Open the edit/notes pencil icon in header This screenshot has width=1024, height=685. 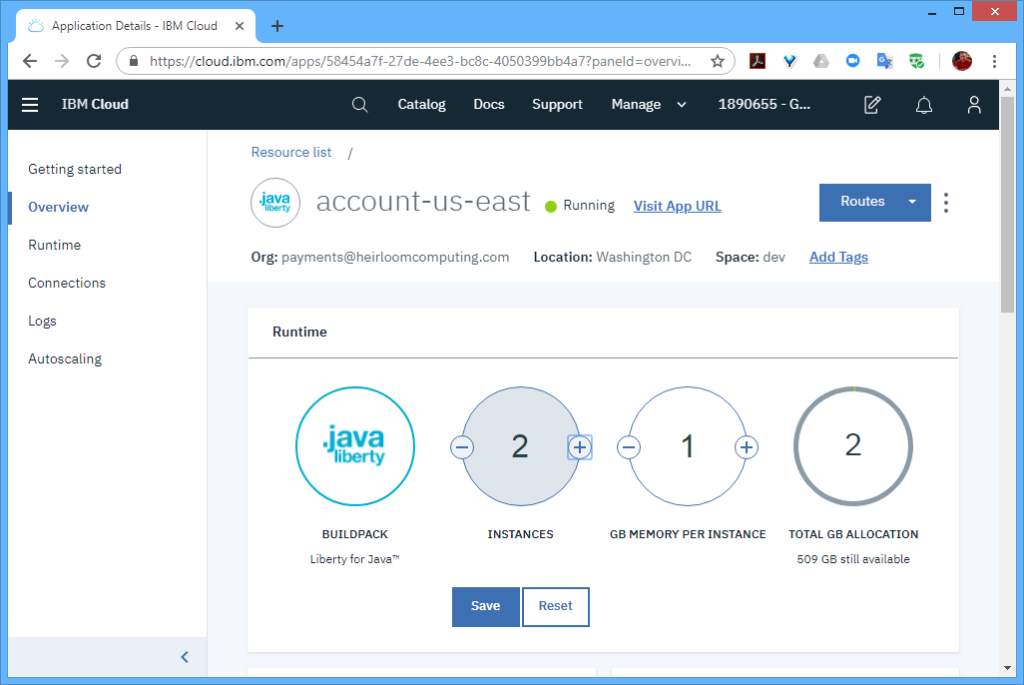click(872, 104)
